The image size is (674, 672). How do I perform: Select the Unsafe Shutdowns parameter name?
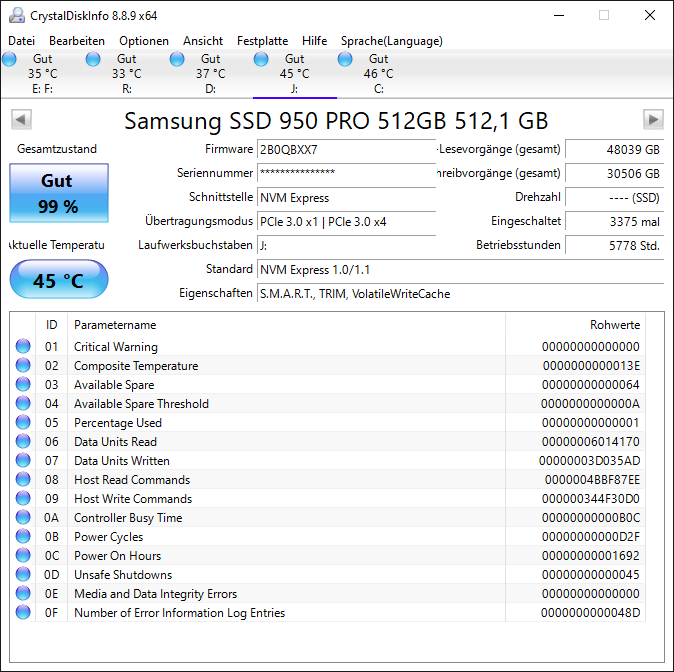tap(123, 574)
